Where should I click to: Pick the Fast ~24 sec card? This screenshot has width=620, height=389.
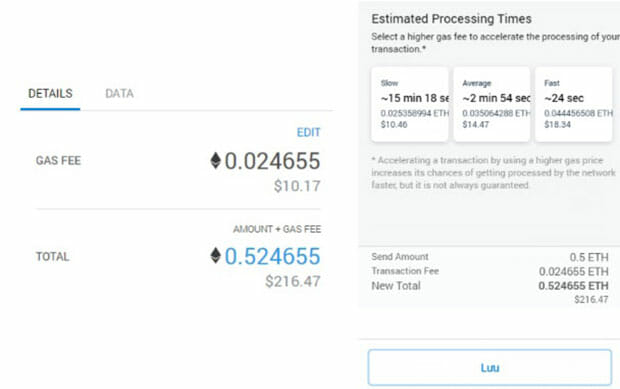coord(573,104)
